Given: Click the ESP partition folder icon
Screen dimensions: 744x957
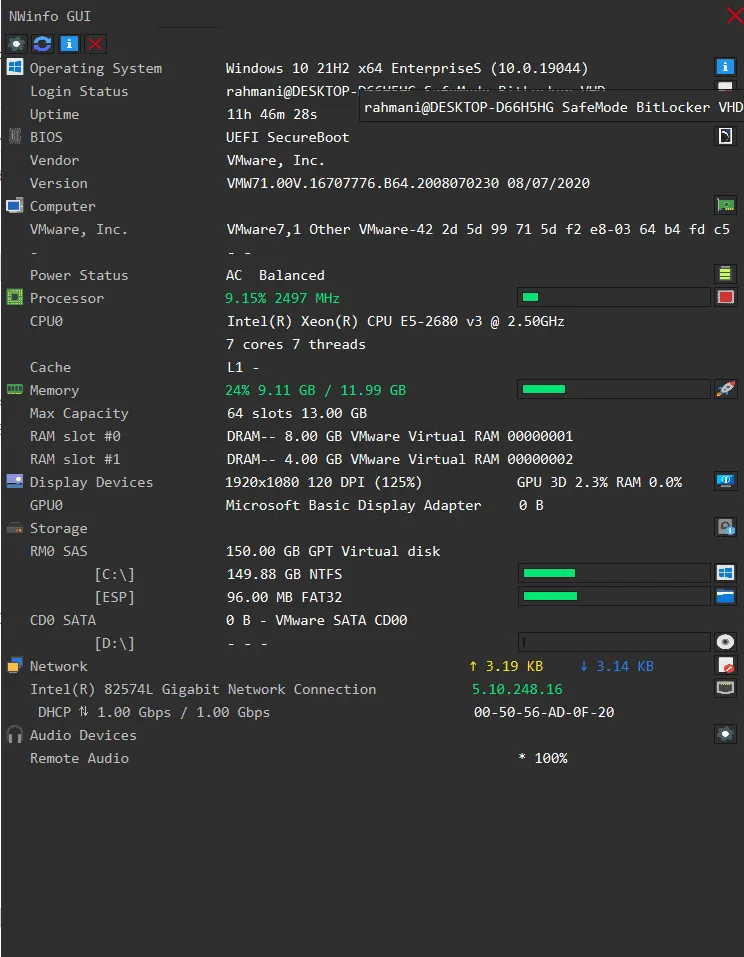Looking at the screenshot, I should coord(725,596).
